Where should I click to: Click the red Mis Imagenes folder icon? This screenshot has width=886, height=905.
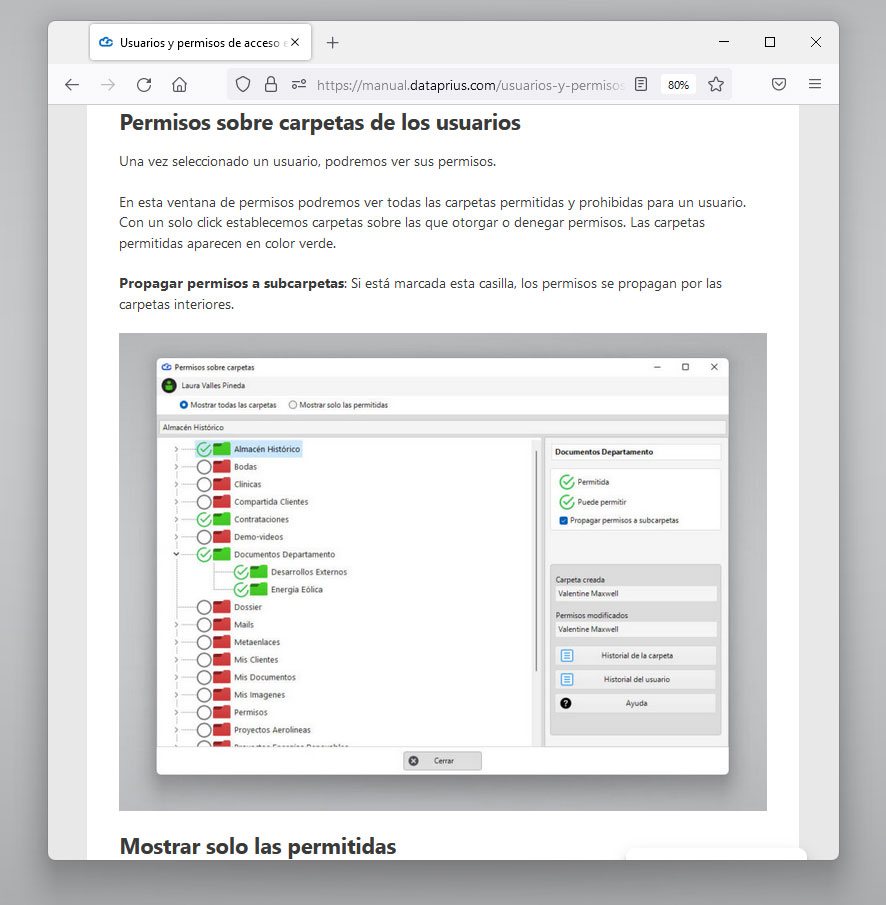tap(222, 694)
